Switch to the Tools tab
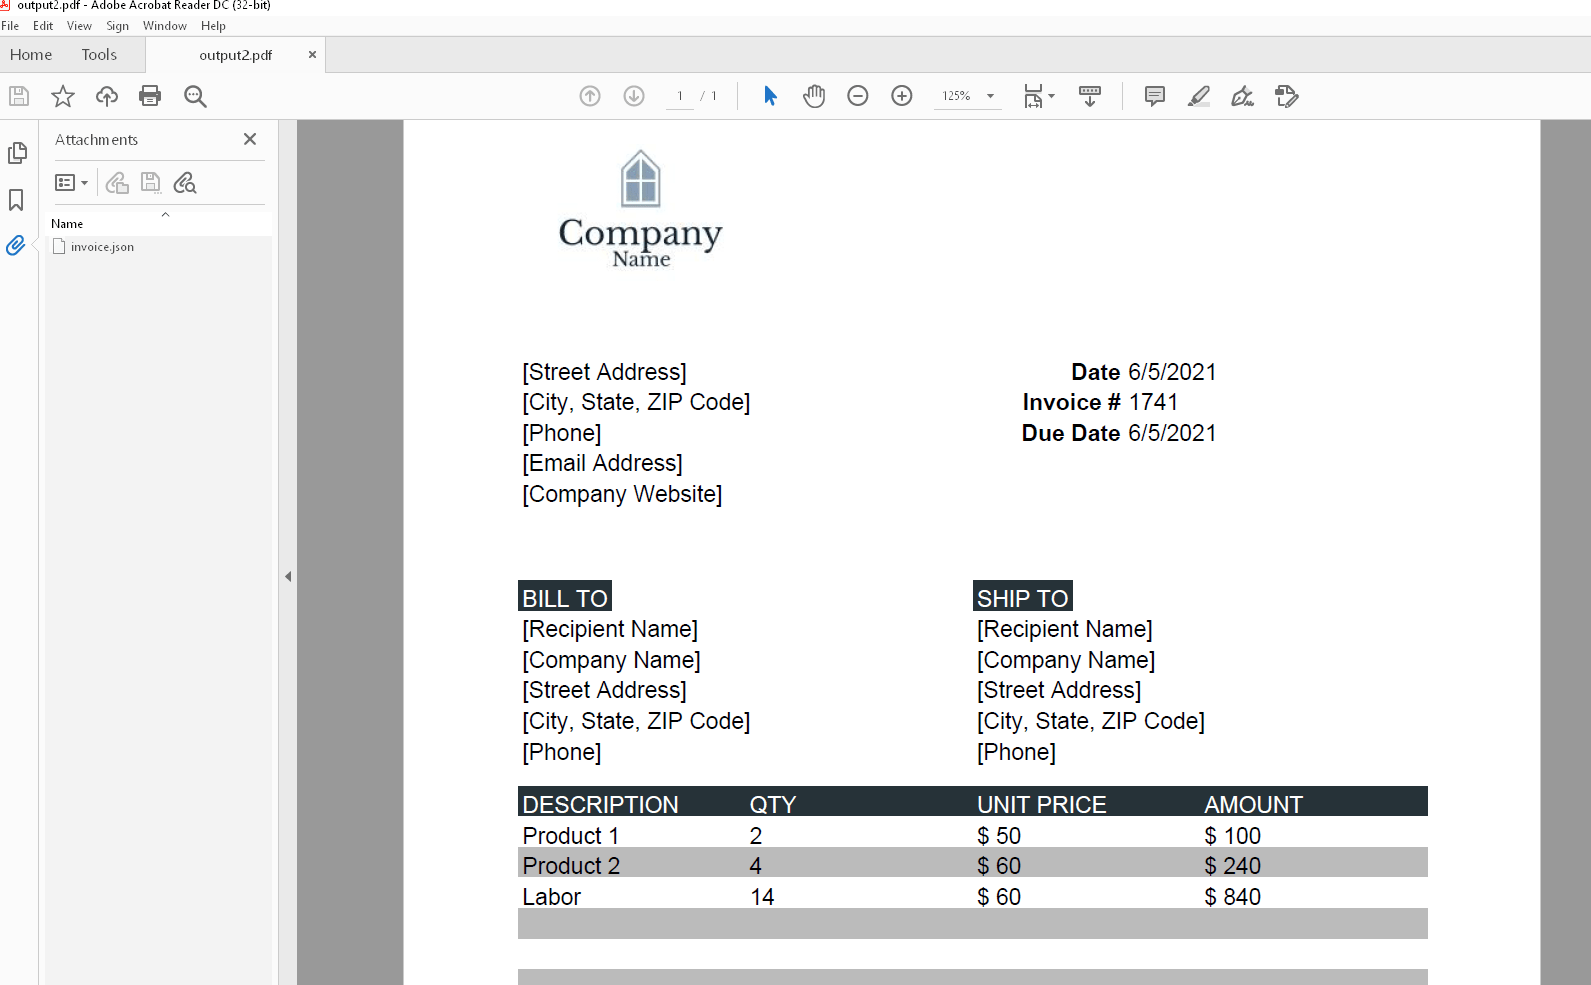 [x=99, y=55]
